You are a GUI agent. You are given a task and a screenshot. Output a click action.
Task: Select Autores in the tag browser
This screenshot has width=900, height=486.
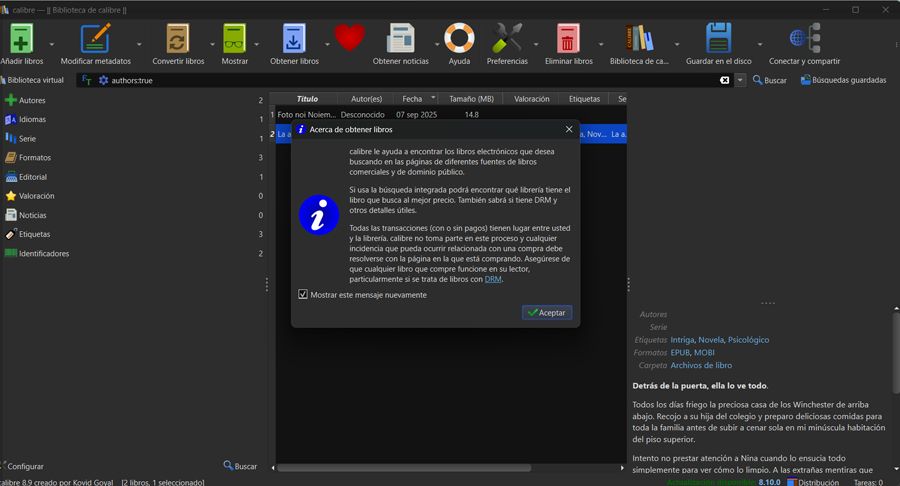tap(31, 100)
